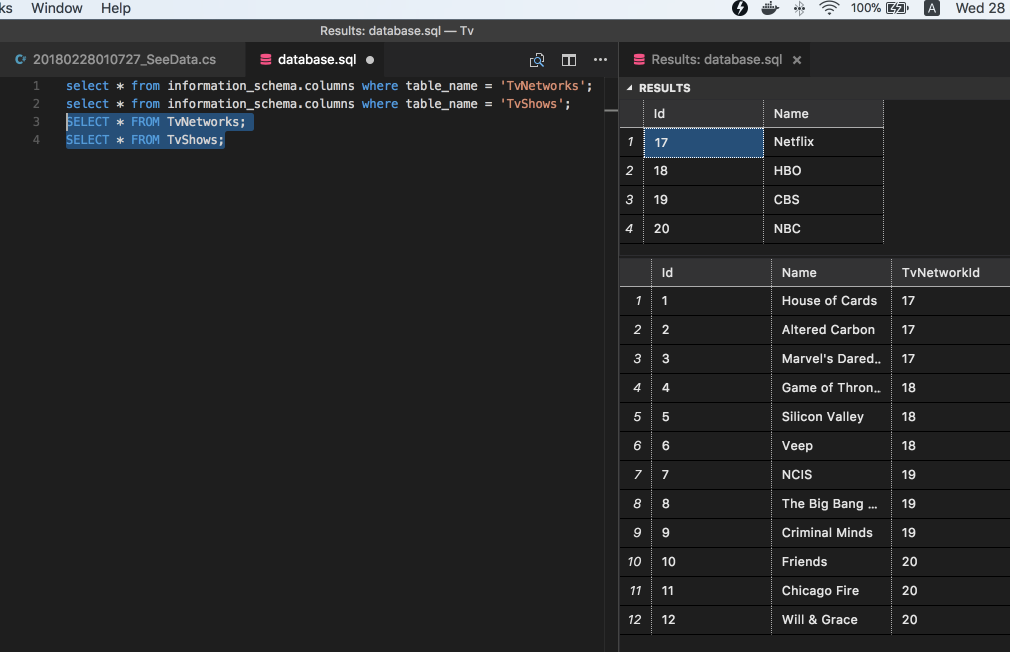Click the Docker whale icon in menu bar
The height and width of the screenshot is (652, 1010).
click(x=770, y=8)
